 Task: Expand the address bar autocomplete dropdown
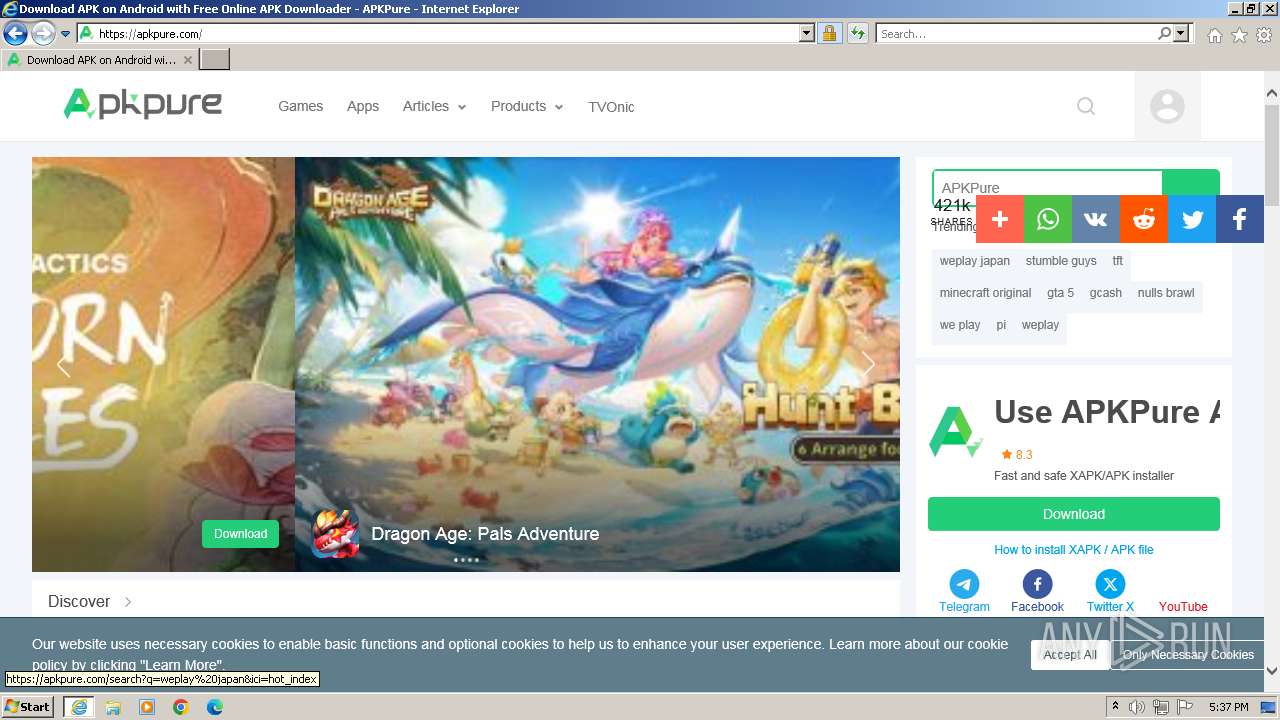click(807, 34)
